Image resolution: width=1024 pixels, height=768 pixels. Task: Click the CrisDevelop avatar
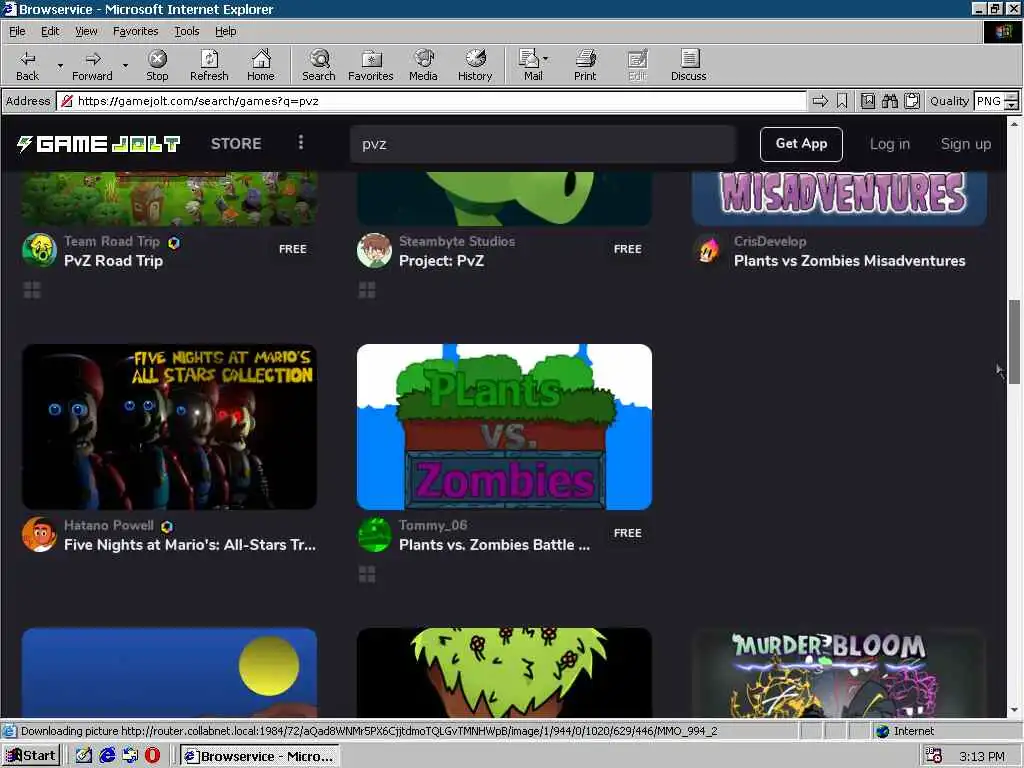point(709,250)
